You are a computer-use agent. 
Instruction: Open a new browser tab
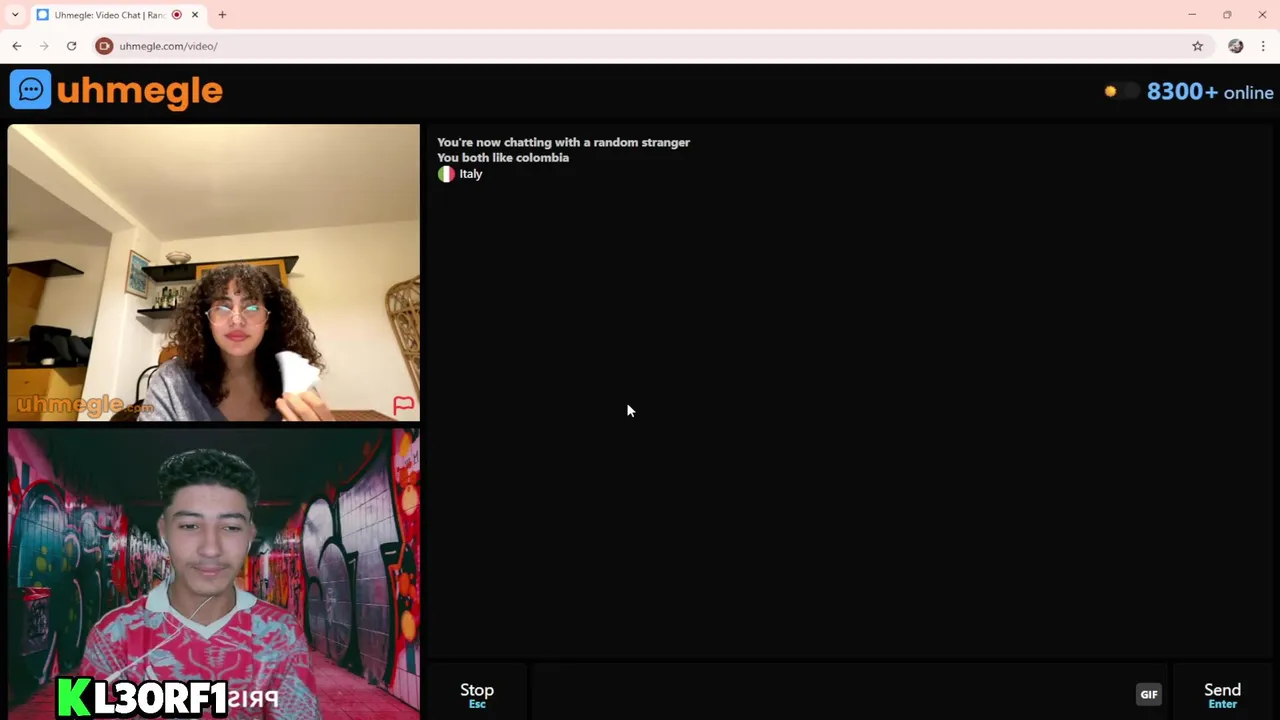pyautogui.click(x=222, y=15)
